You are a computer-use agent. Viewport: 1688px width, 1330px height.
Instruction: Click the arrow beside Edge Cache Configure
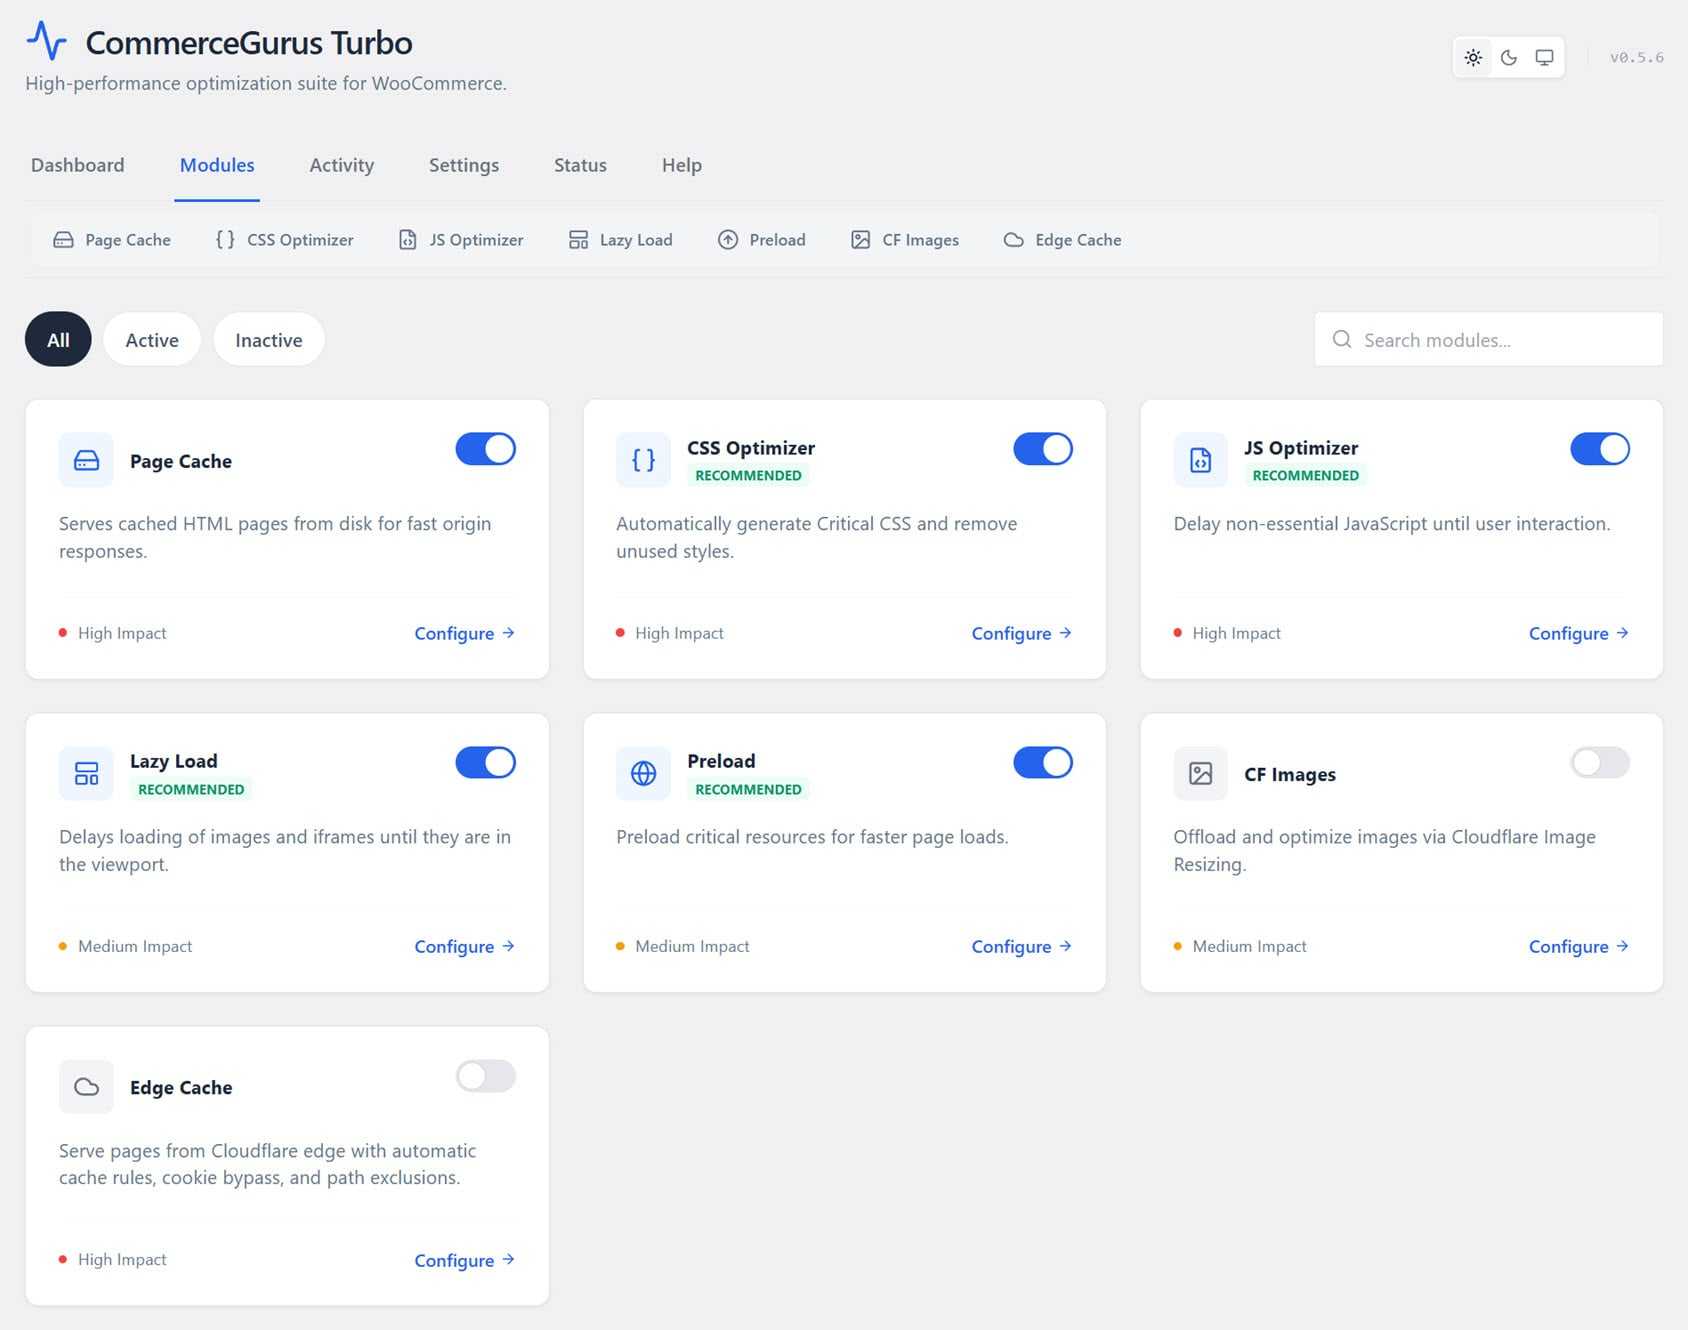tap(508, 1260)
